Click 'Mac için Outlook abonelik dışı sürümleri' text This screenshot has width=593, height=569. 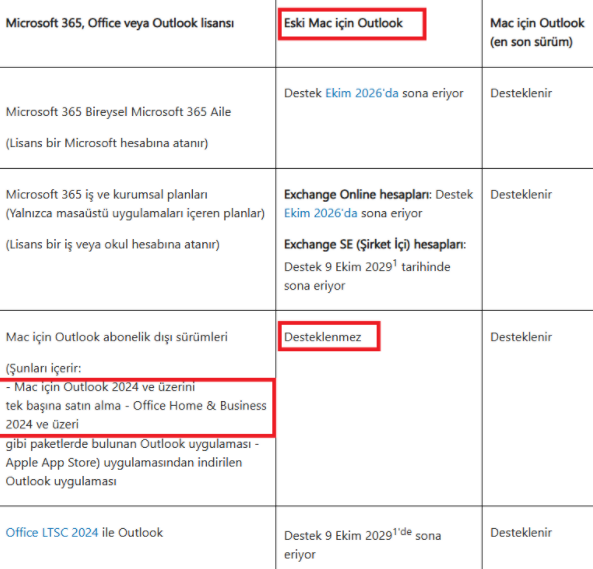click(116, 337)
